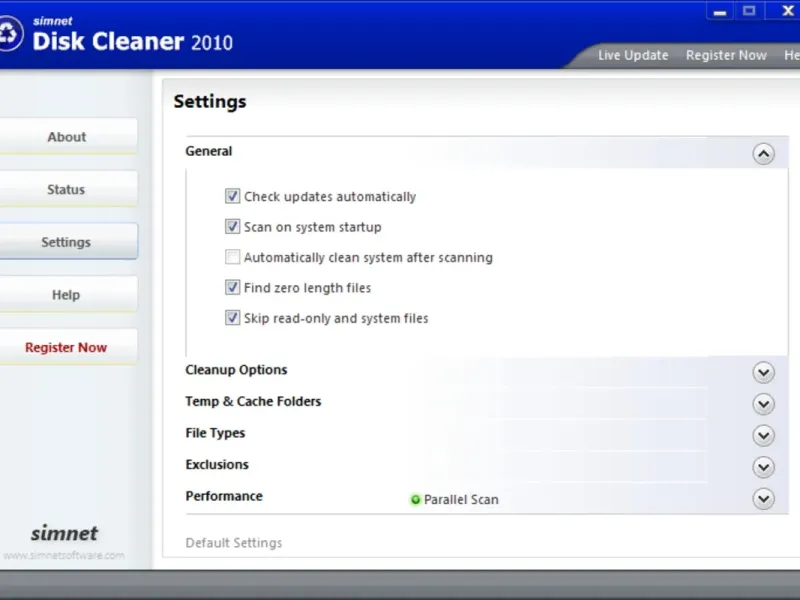Open Register Now in the top bar

coord(726,55)
